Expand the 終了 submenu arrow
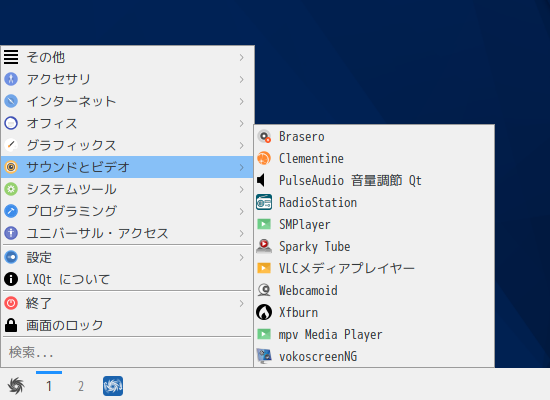Image resolution: width=550 pixels, height=400 pixels. [x=242, y=303]
